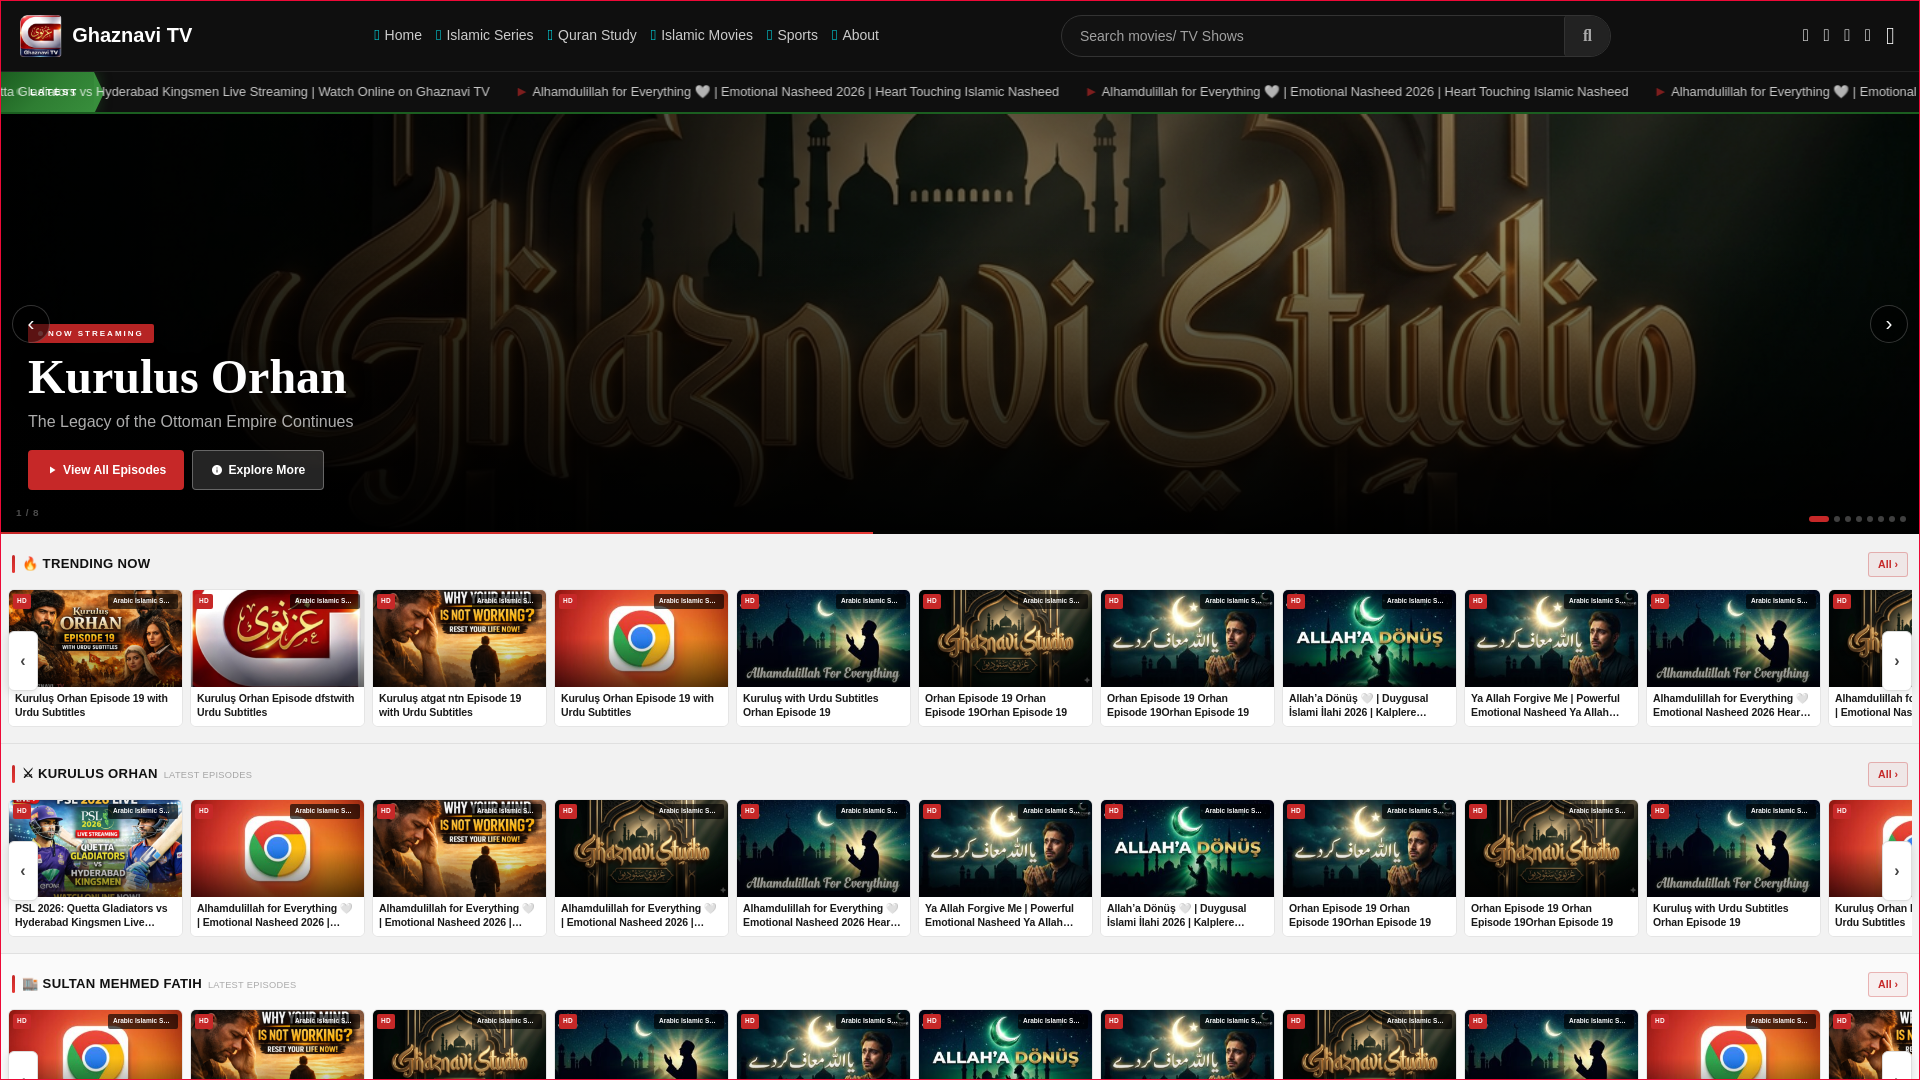Select the fourth slide indicator dot
1920x1080 pixels.
tap(1859, 519)
